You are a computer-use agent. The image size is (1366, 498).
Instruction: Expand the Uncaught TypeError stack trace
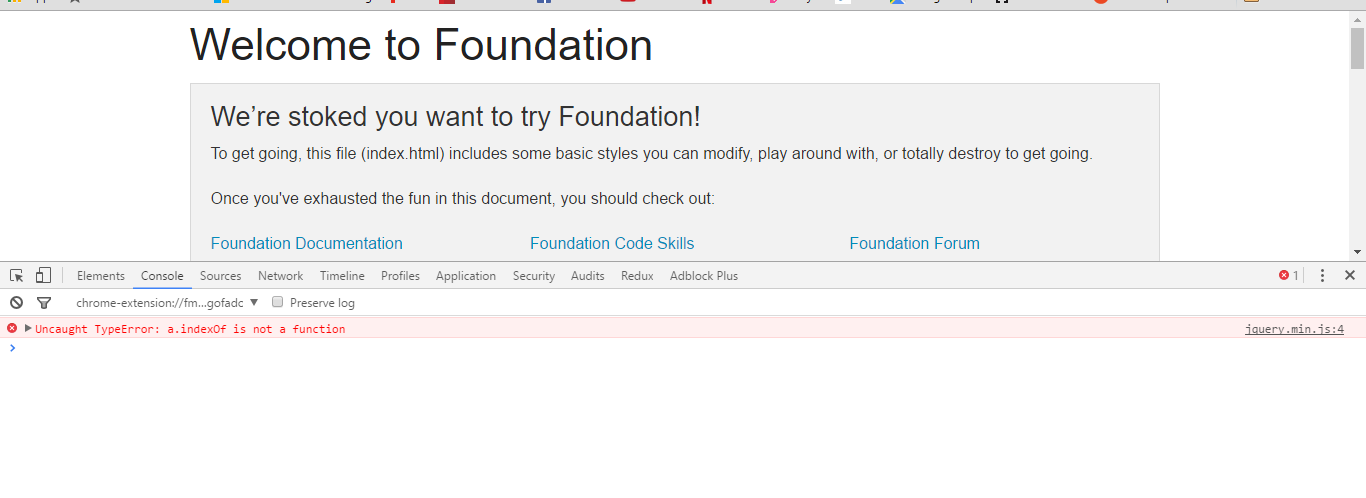tap(28, 328)
